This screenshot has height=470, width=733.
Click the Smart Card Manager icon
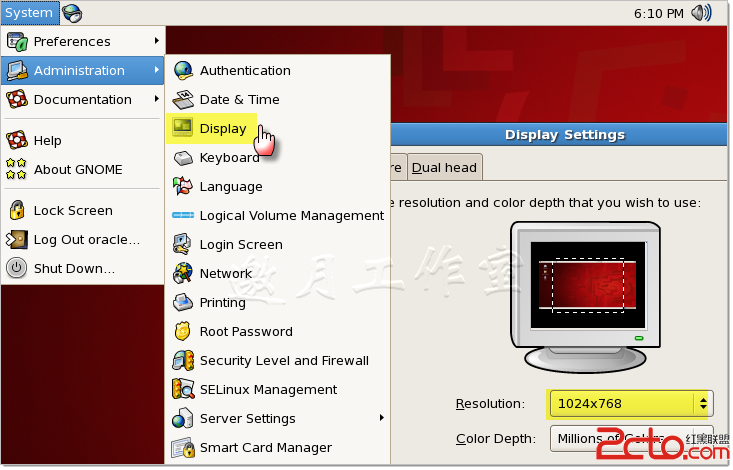(183, 448)
